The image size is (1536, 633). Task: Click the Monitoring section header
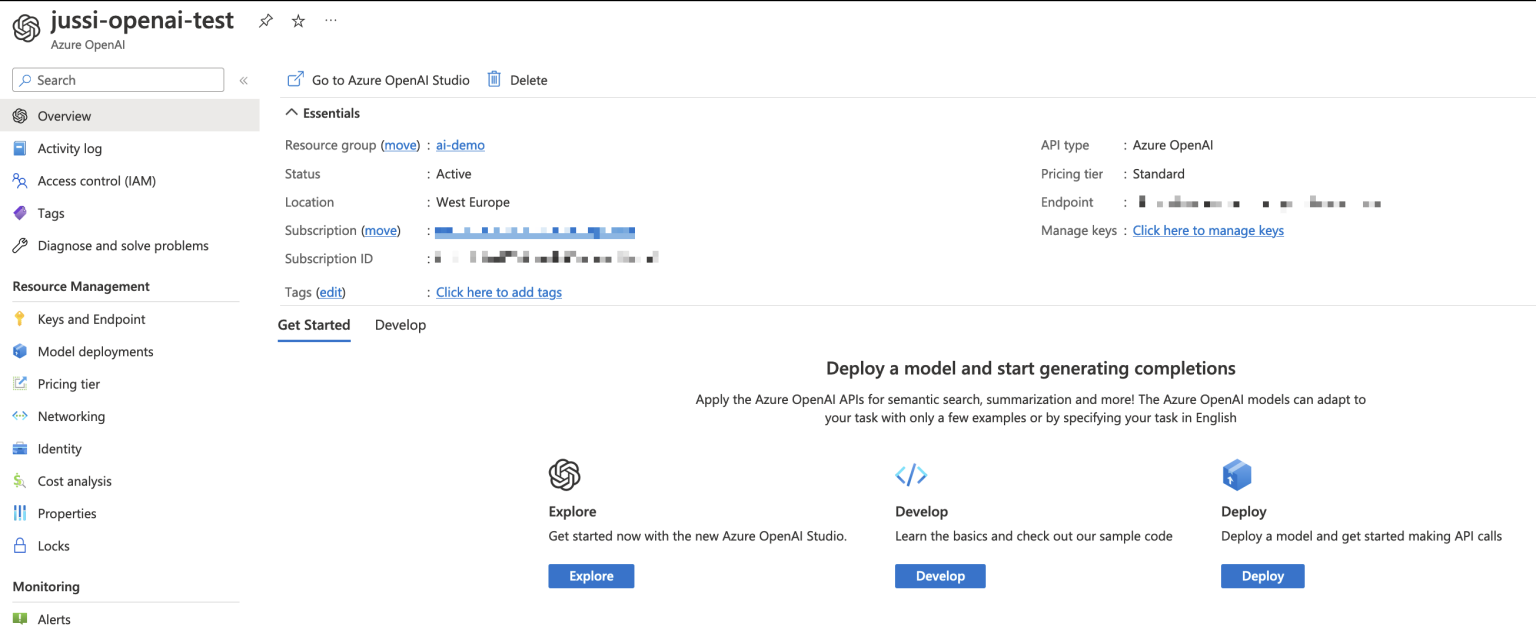[x=46, y=586]
